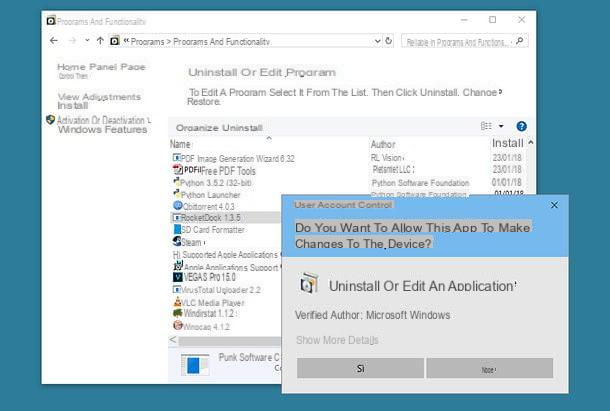610x411 pixels.
Task: Expand the address bar history dropdown
Action: click(377, 41)
